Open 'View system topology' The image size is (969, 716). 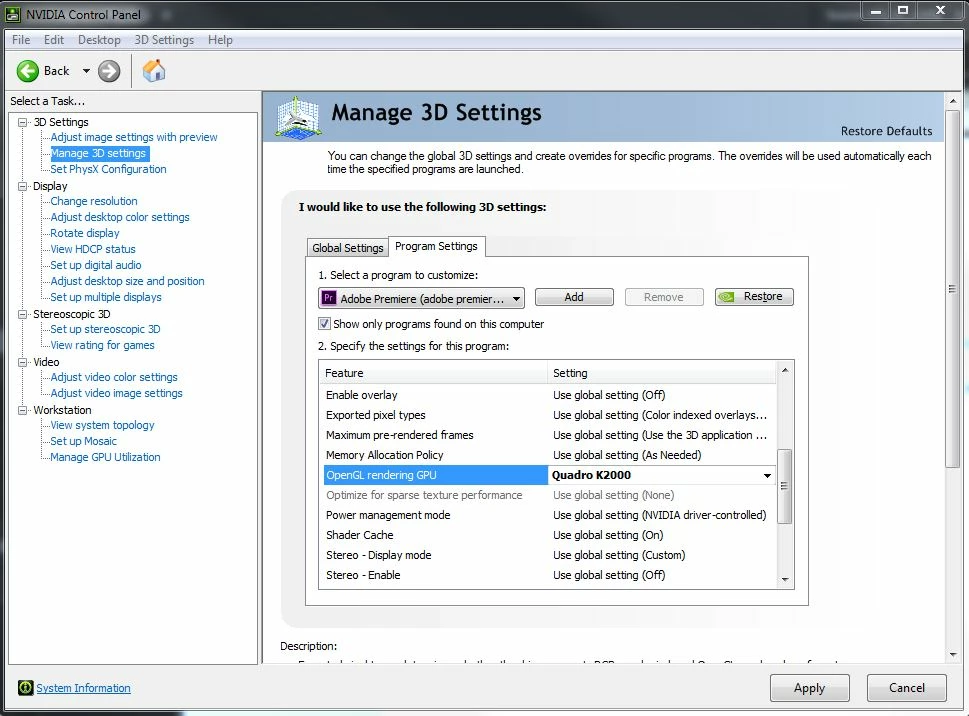[103, 425]
